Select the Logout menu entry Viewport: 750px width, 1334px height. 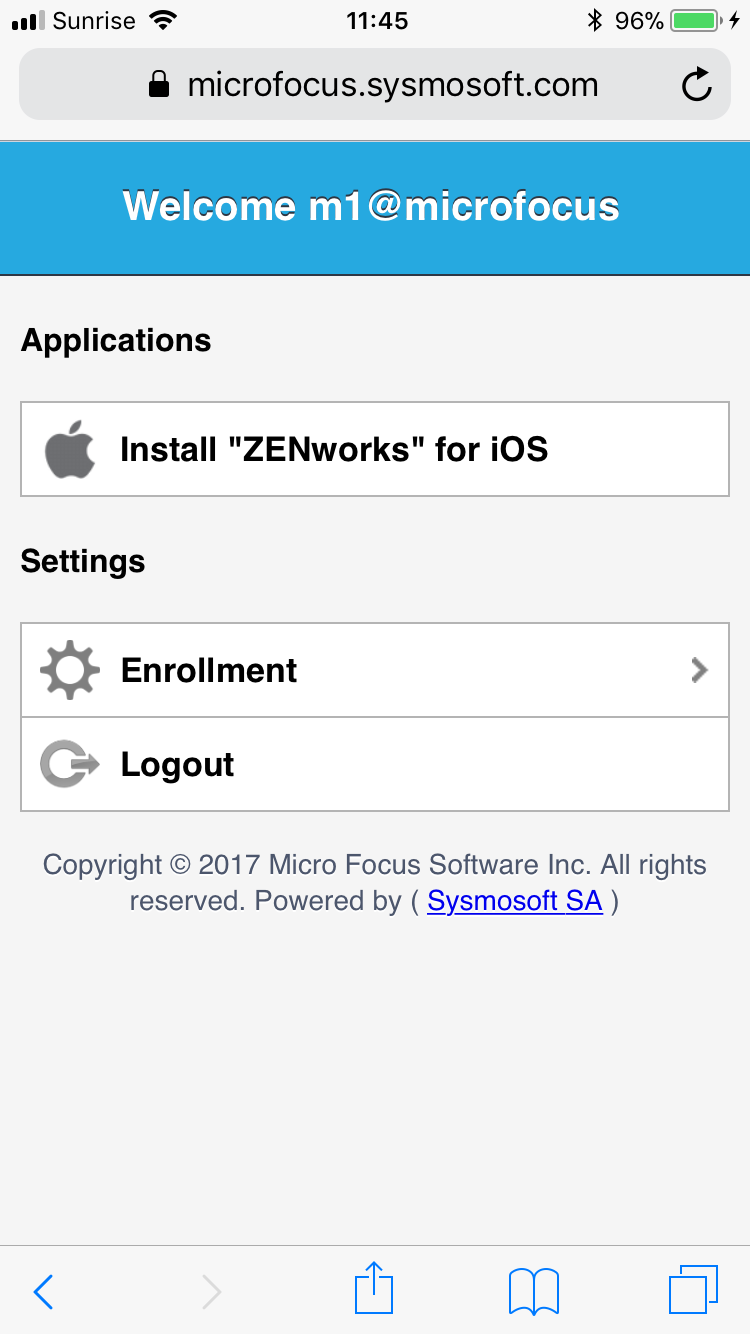375,765
